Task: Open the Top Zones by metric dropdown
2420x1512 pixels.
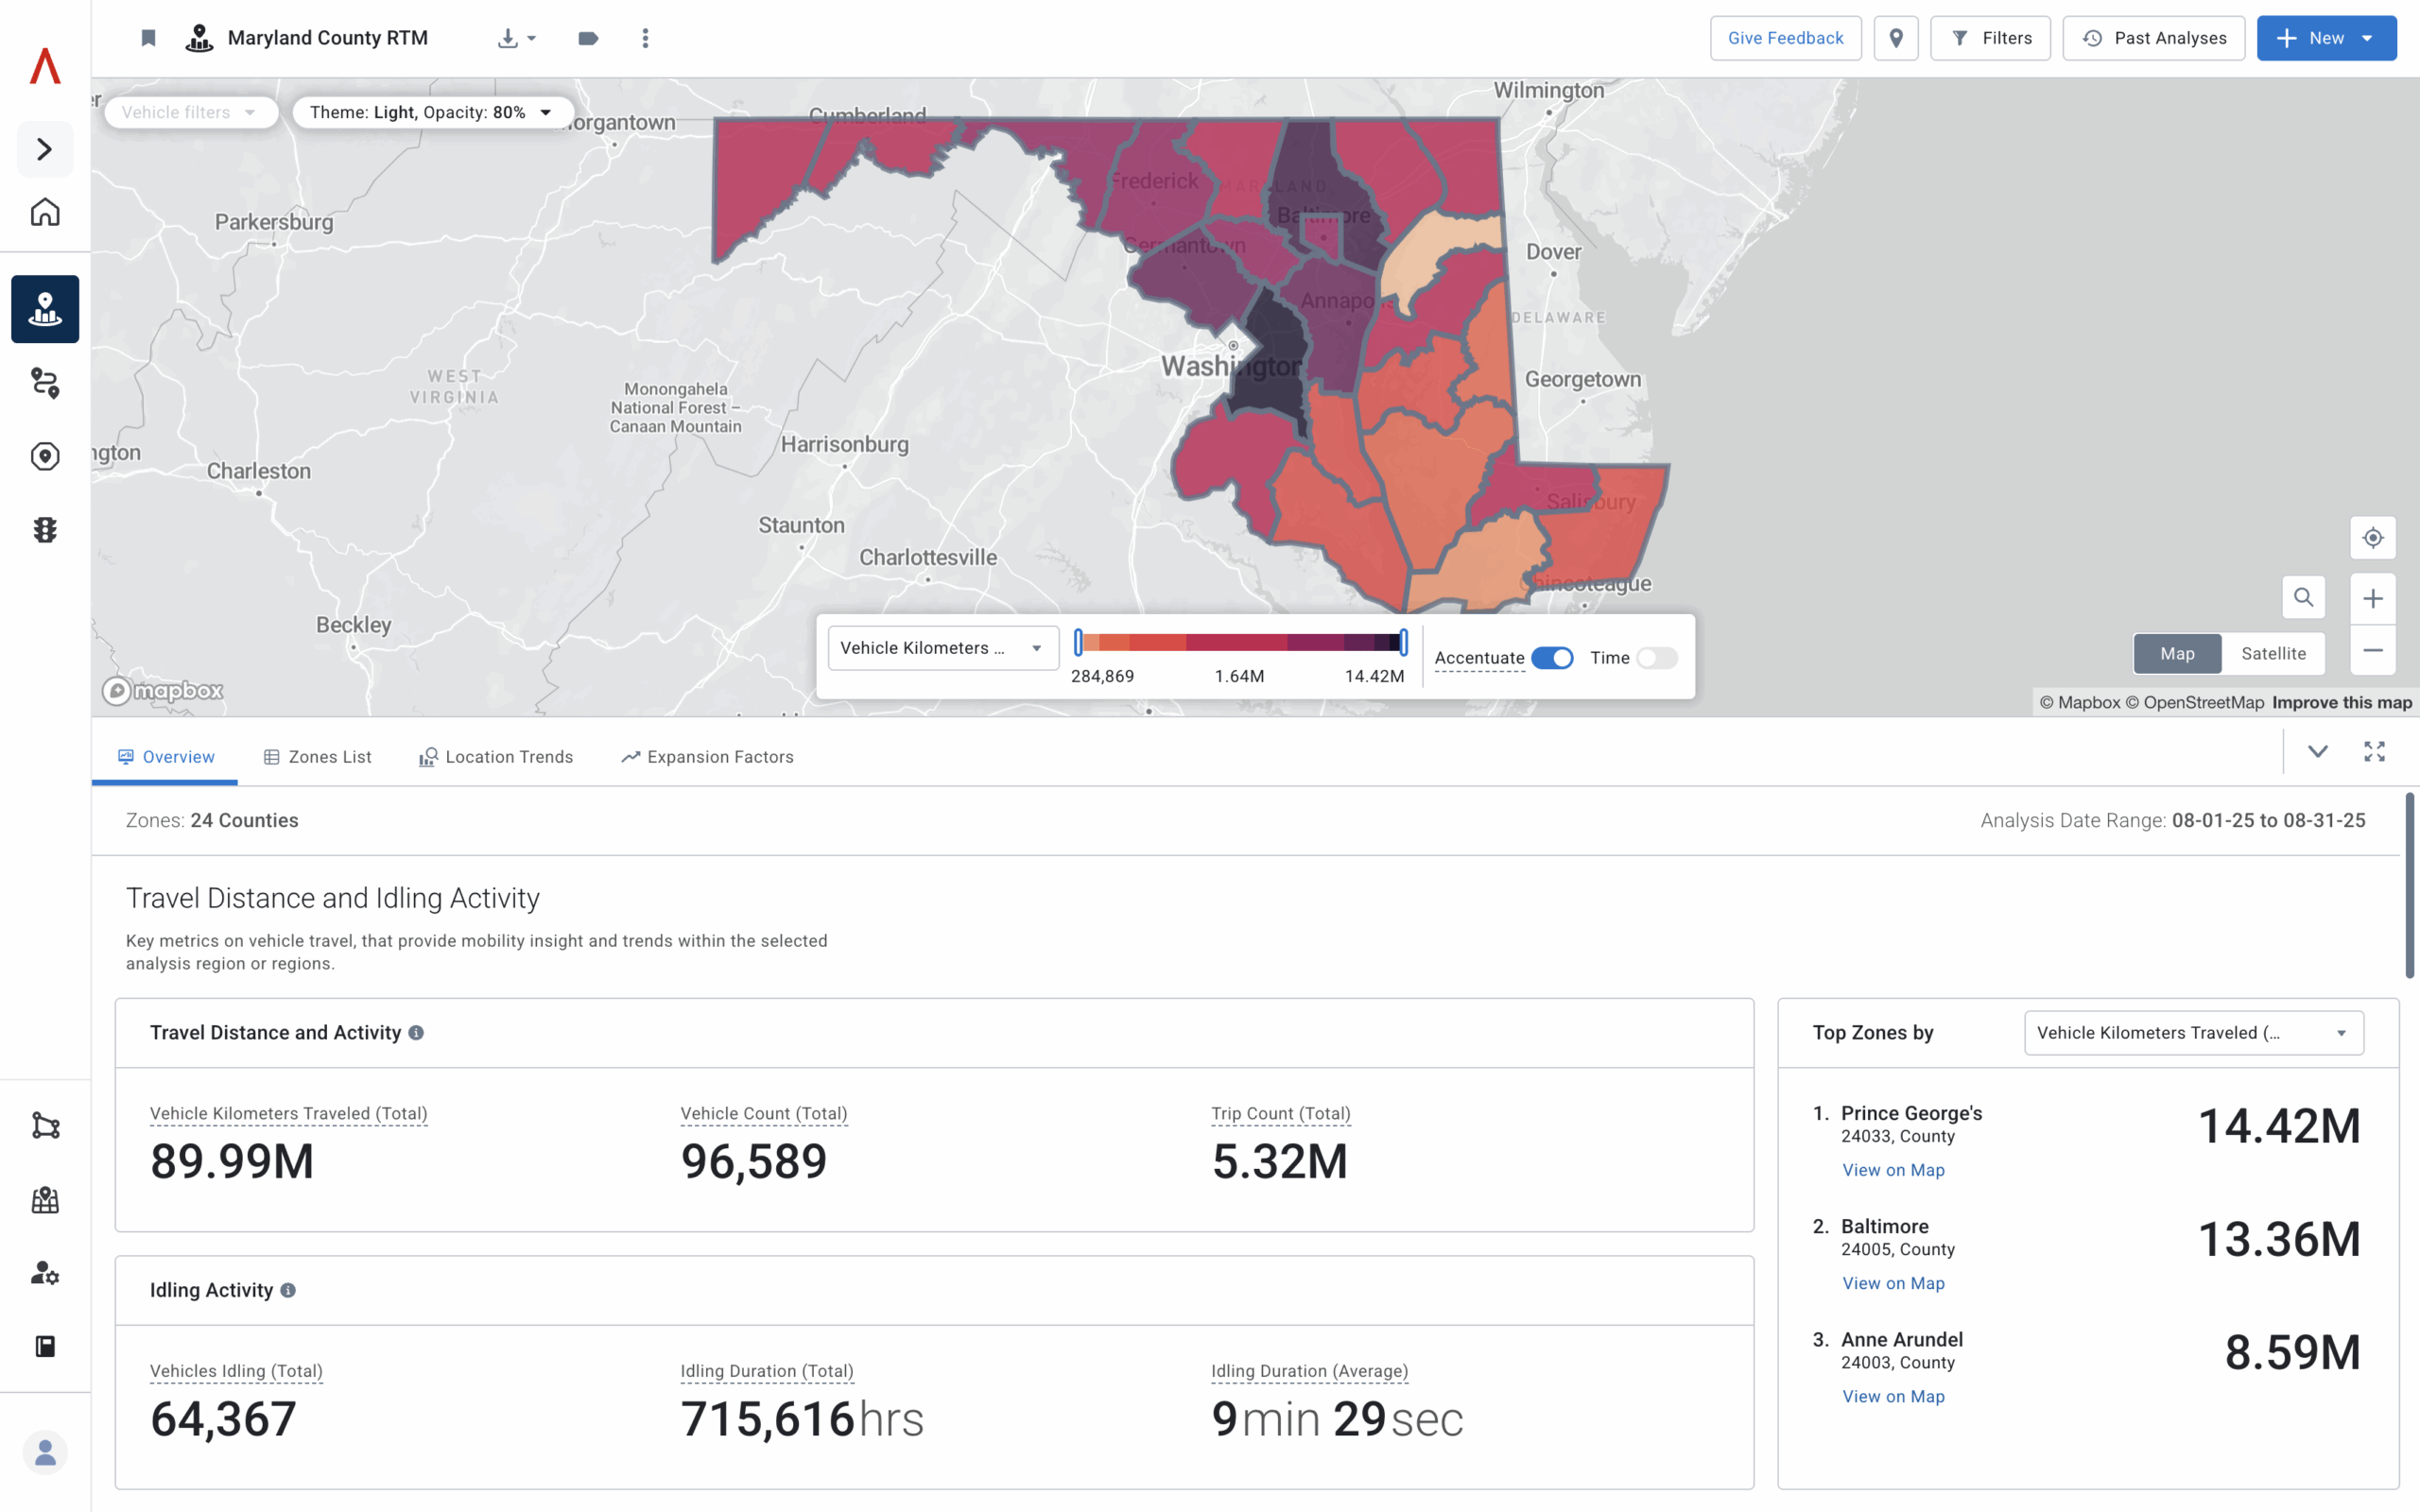Action: 2193,1033
